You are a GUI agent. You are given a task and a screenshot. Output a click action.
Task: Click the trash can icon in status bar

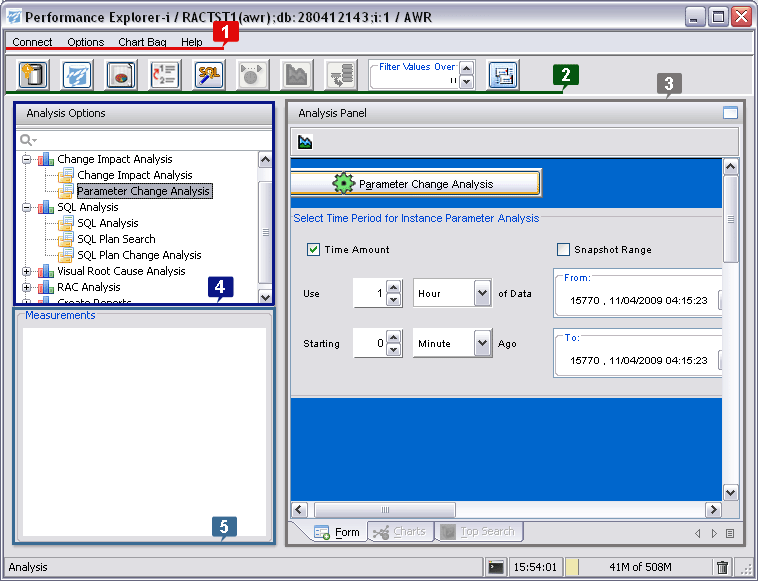(x=722, y=567)
